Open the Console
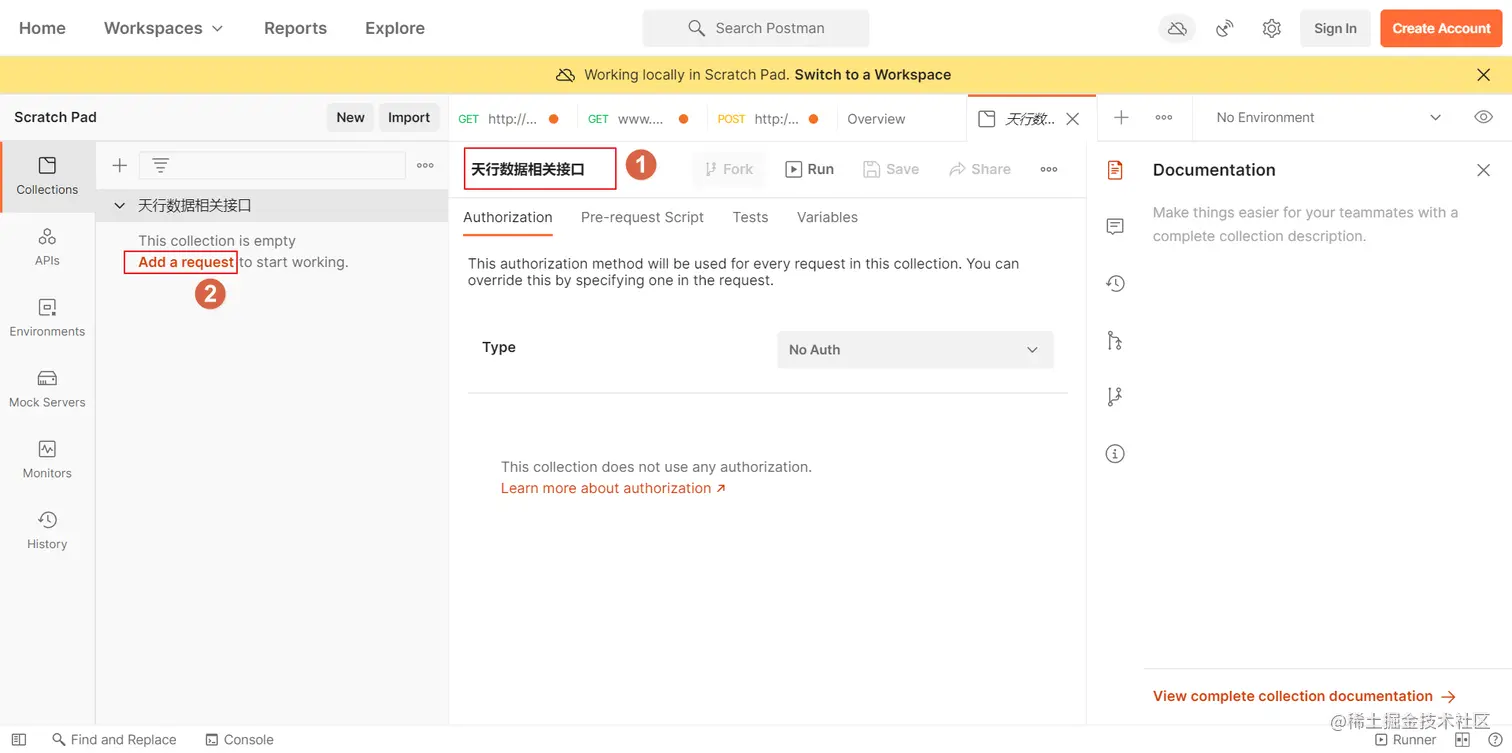This screenshot has width=1512, height=753. tap(239, 740)
